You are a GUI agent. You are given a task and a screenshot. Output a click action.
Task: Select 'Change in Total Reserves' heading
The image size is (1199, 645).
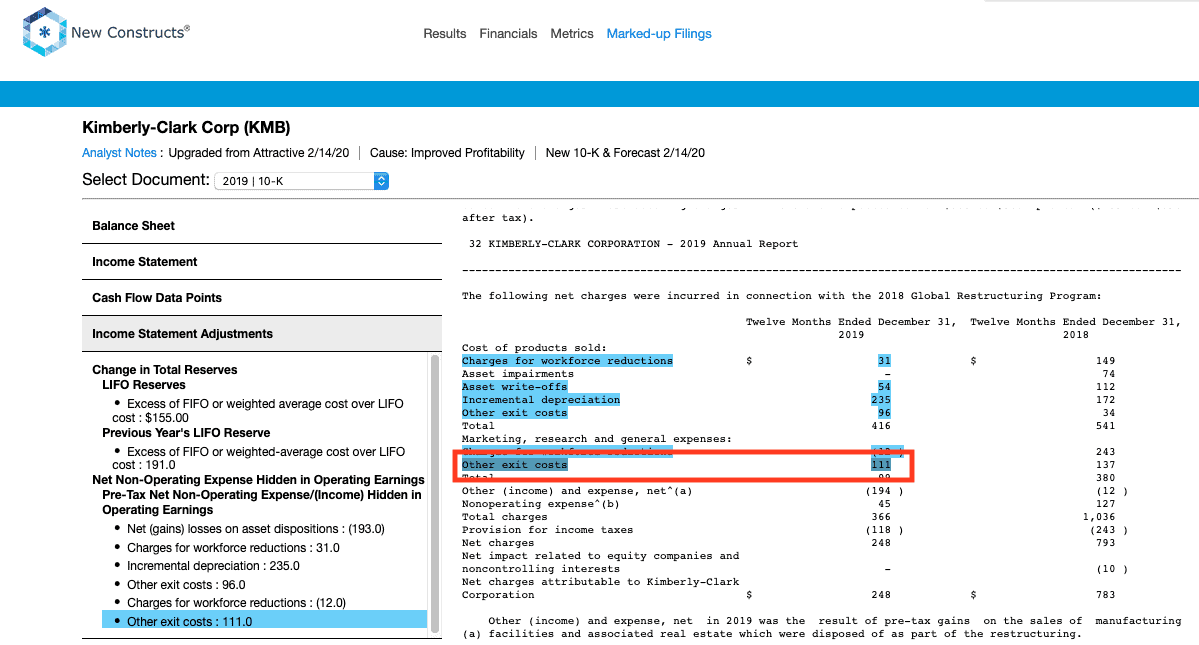(x=164, y=370)
